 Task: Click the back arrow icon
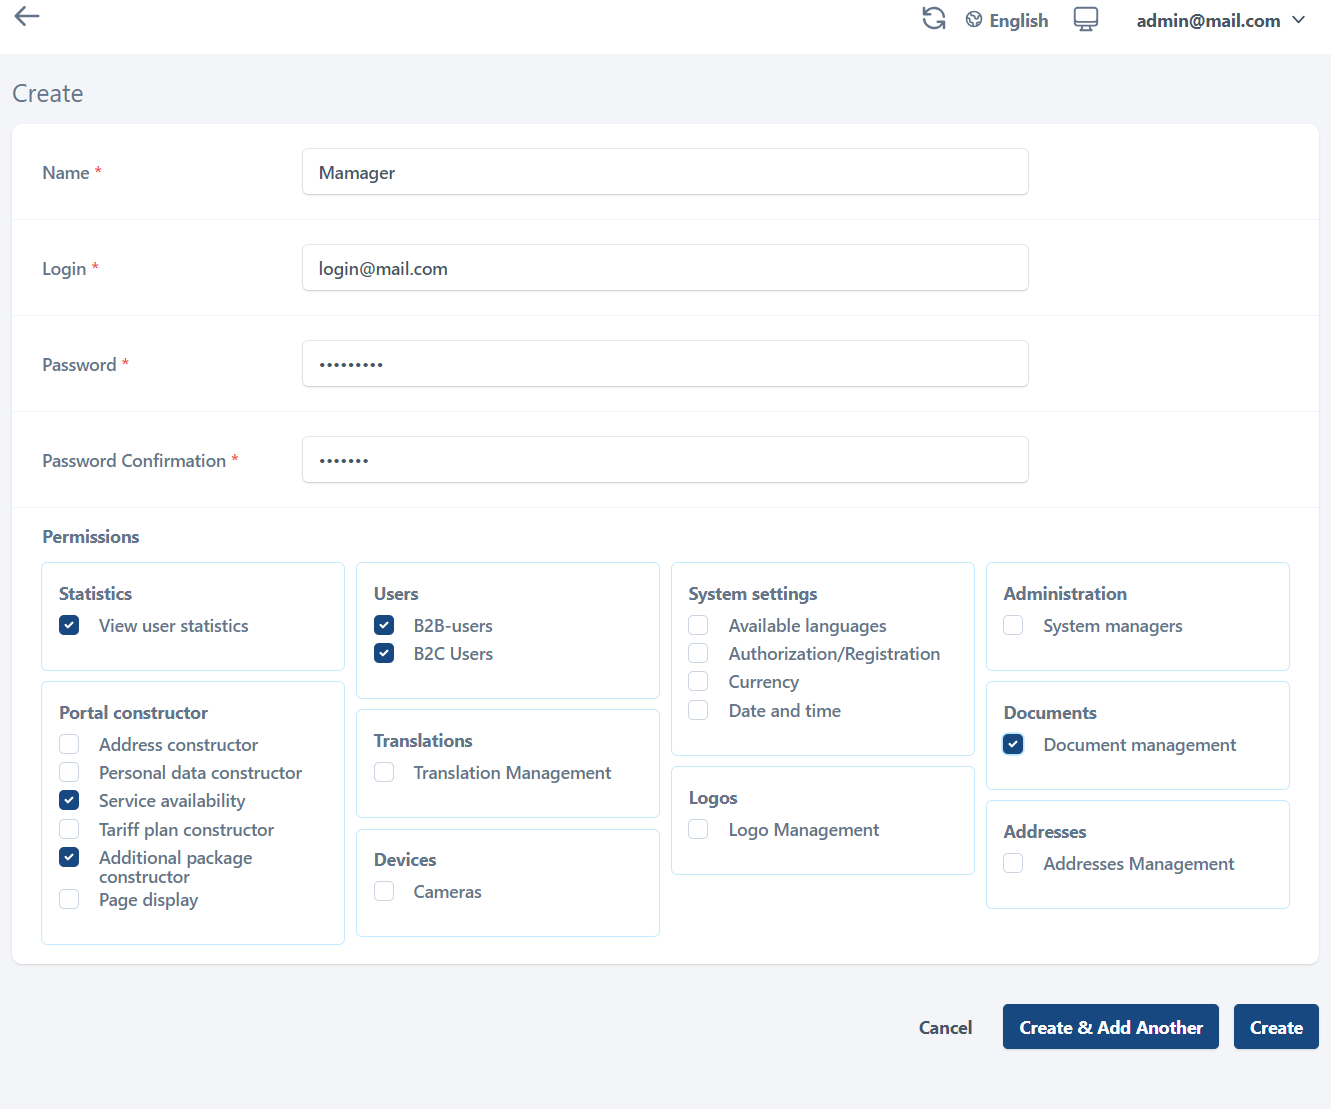click(x=27, y=16)
